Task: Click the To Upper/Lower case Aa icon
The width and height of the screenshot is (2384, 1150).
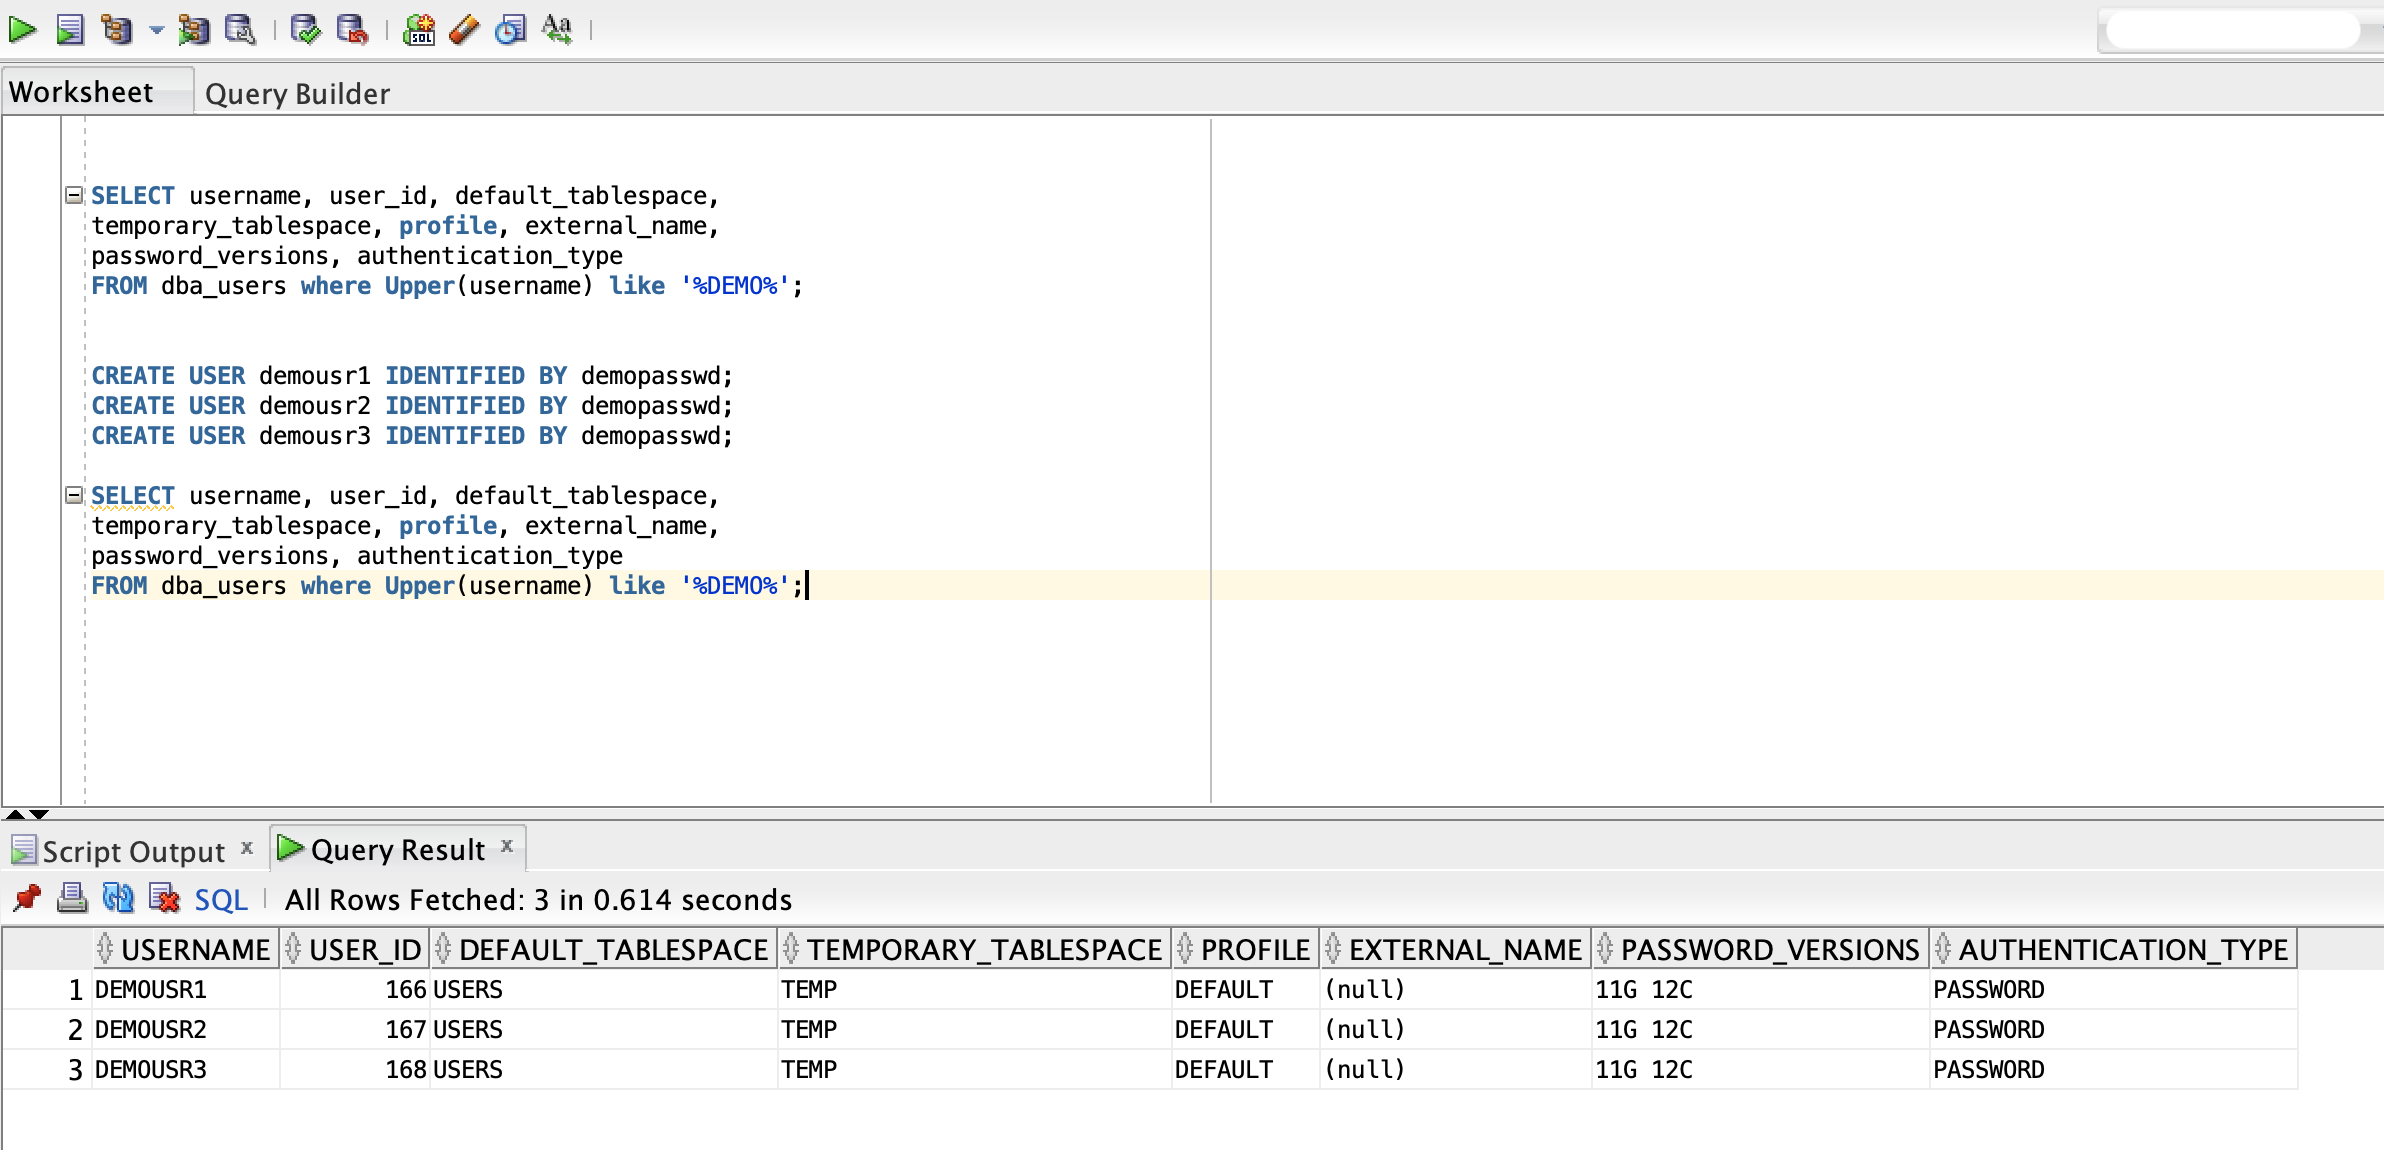Action: [x=557, y=30]
